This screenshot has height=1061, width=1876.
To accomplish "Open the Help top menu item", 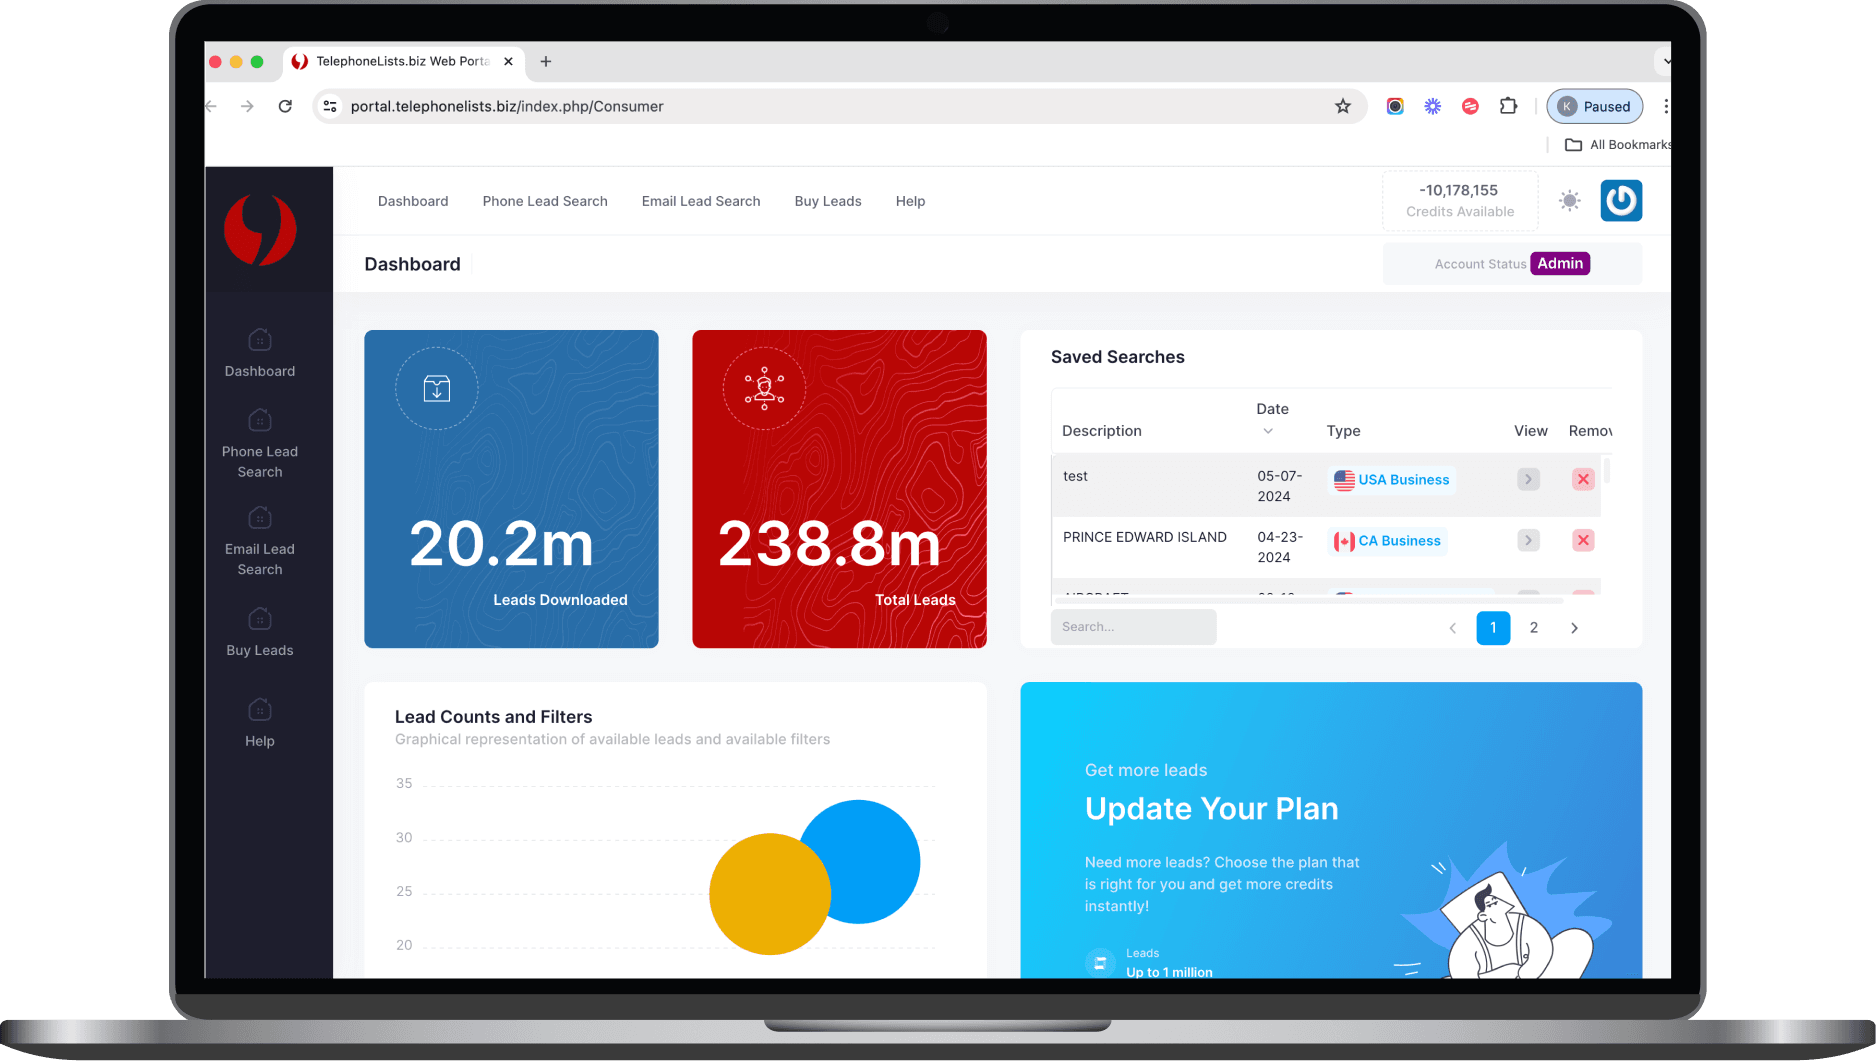I will [910, 201].
